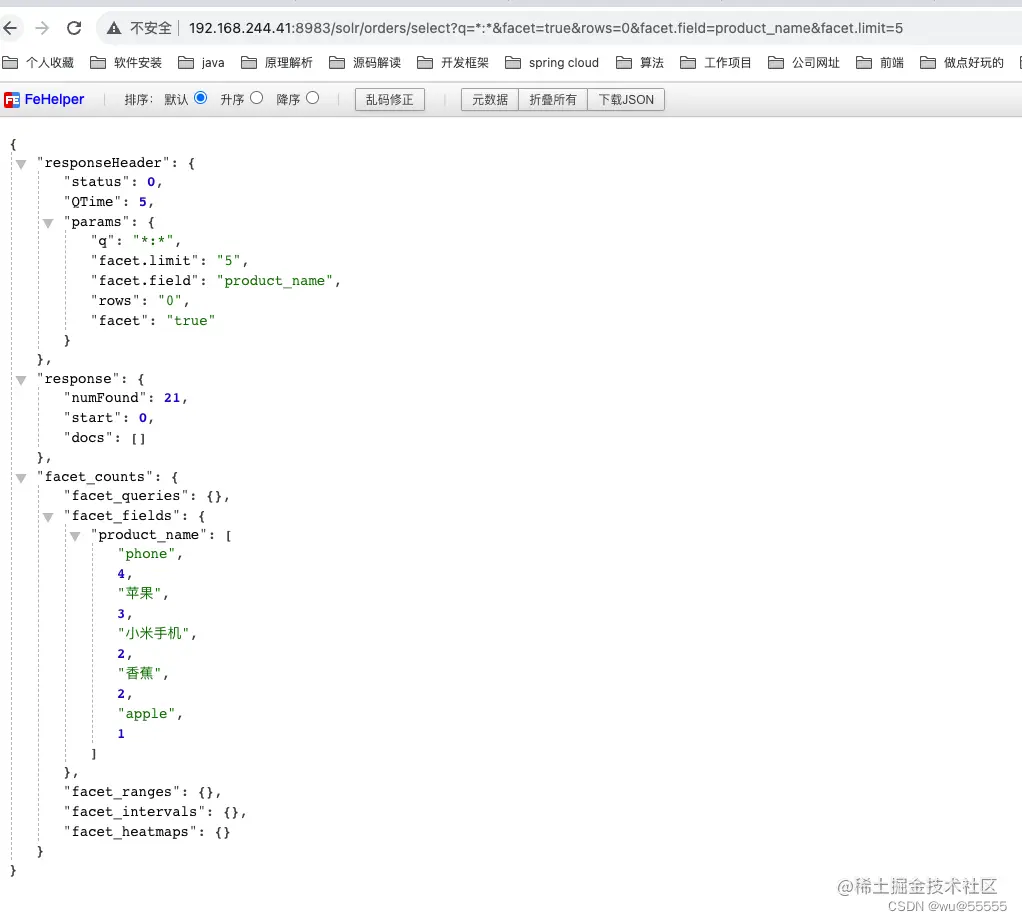Open the spring cloud bookmark folder
The height and width of the screenshot is (921, 1022).
(552, 63)
